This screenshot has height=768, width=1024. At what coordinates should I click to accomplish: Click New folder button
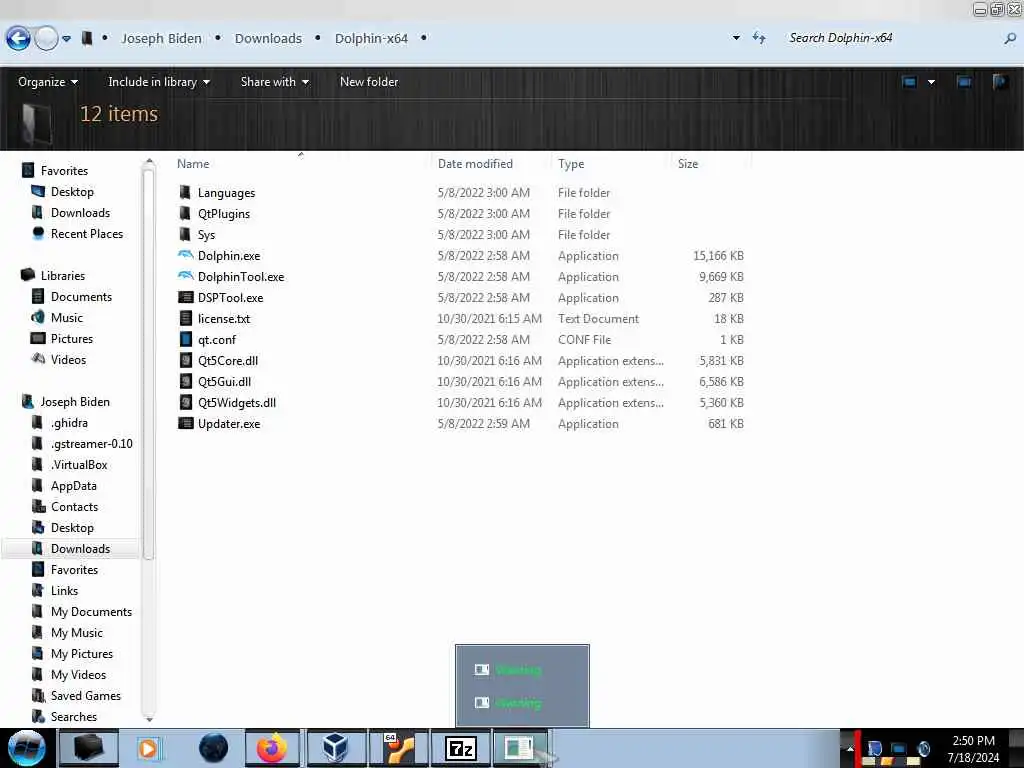[x=369, y=82]
